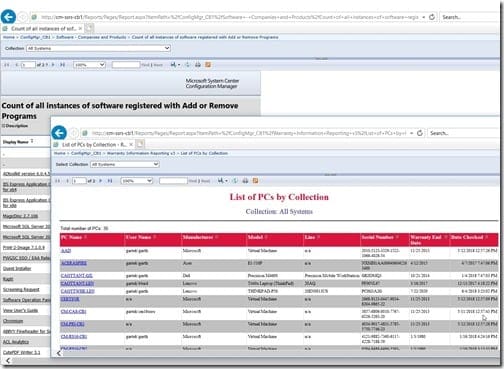Close the List of PCs by Collection tab
This screenshot has height=369, width=504.
[x=131, y=144]
